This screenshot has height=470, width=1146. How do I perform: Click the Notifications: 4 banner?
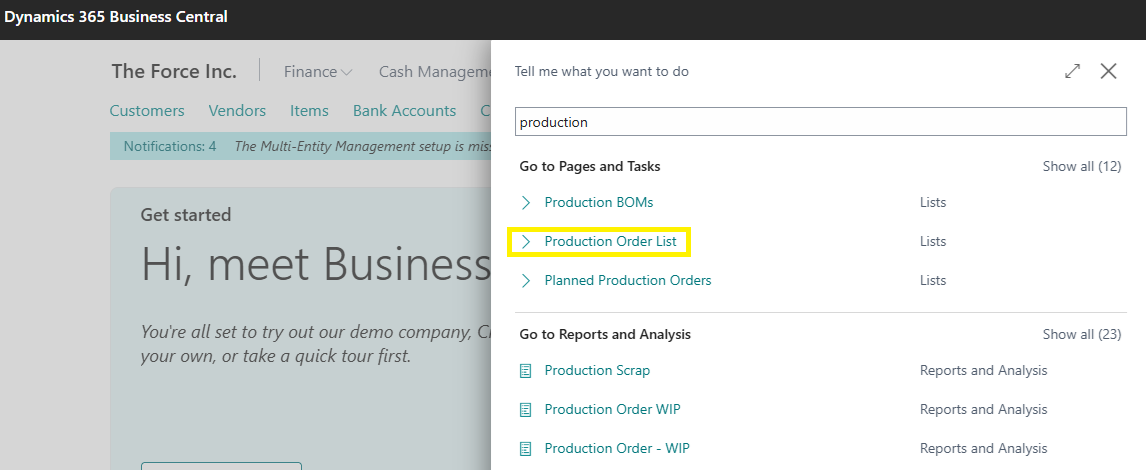pos(170,146)
